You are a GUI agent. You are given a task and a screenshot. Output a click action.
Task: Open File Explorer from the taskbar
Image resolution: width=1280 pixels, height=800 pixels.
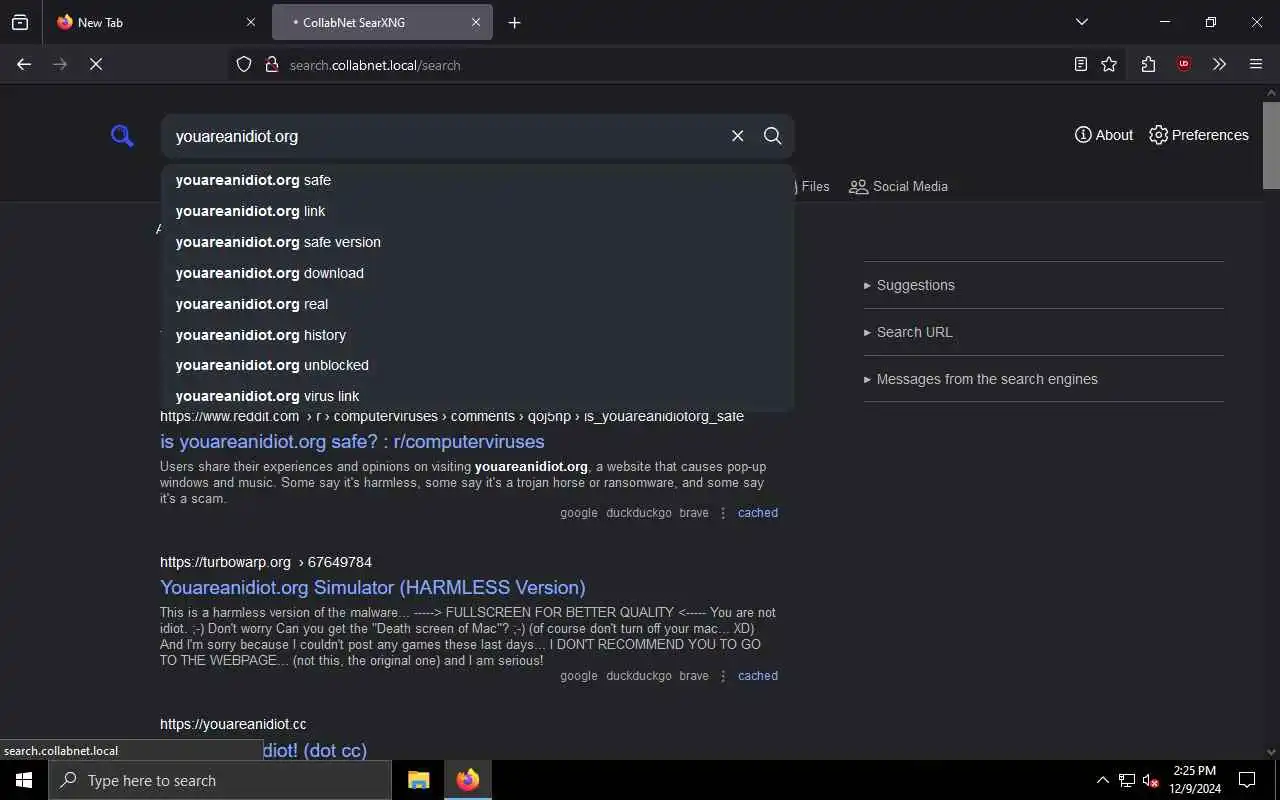[x=418, y=780]
